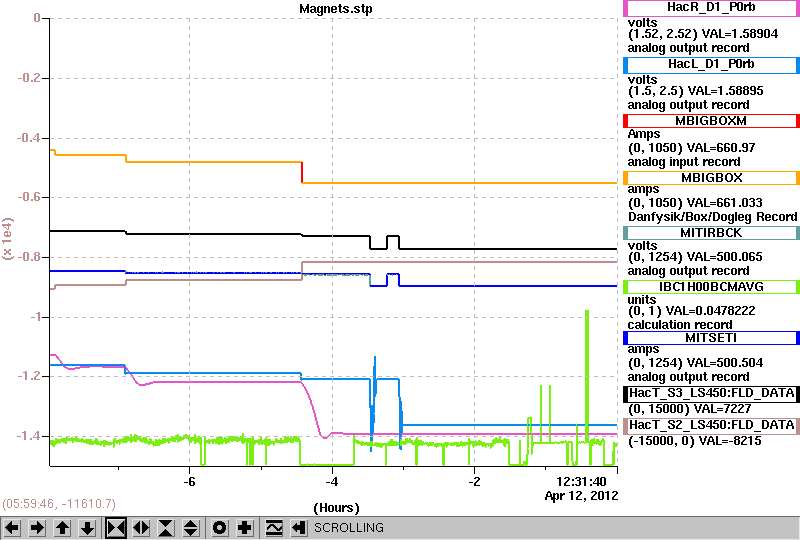Viewport: 800px width, 540px height.
Task: Pan the graph down with the down arrow
Action: [x=88, y=528]
